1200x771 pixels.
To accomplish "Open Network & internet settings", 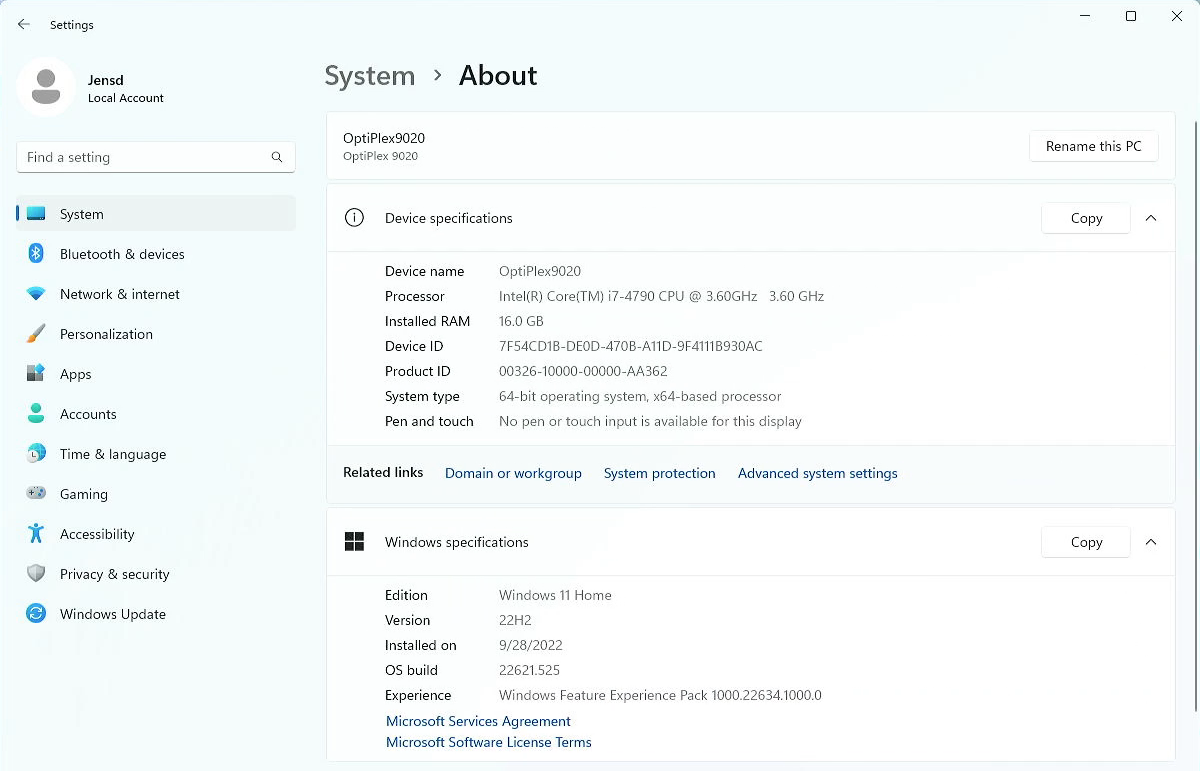I will click(120, 294).
